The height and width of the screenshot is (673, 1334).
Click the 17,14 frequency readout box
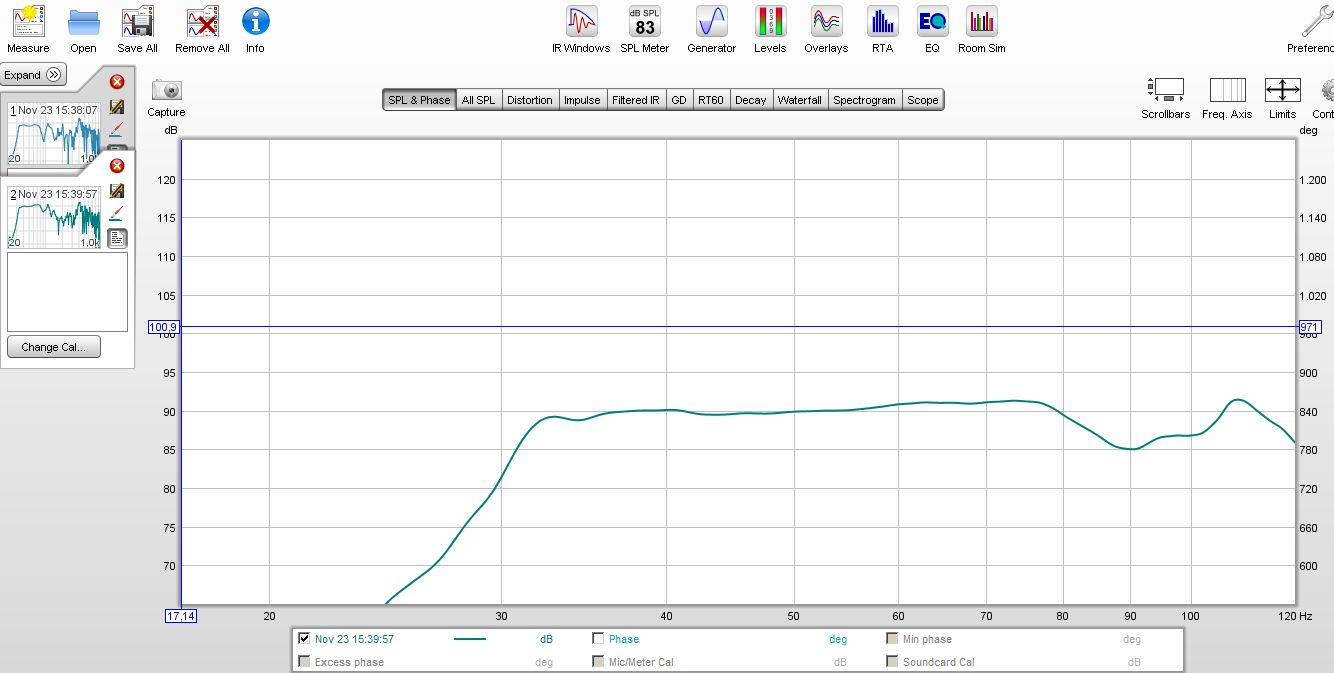[181, 616]
